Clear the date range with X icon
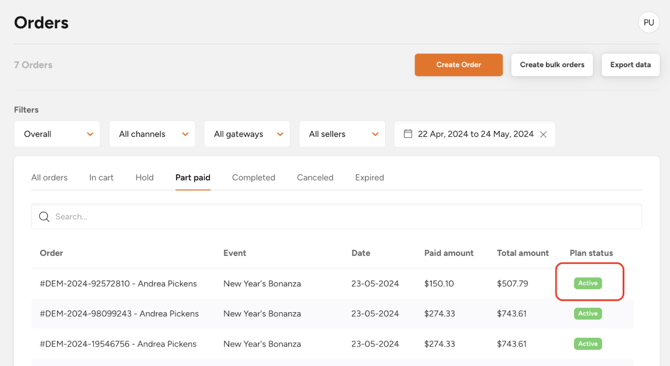Screen dimensions: 670x366 click(x=543, y=135)
